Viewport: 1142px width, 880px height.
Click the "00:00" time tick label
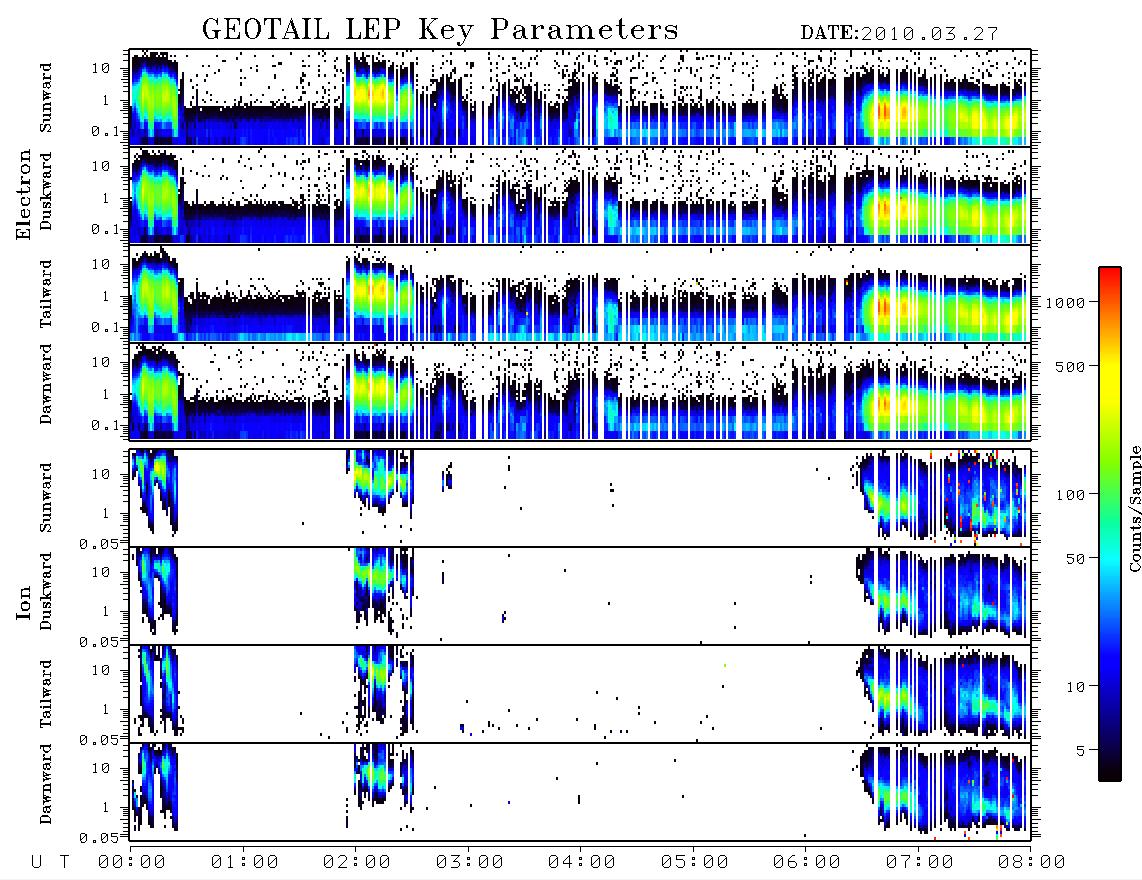[132, 862]
